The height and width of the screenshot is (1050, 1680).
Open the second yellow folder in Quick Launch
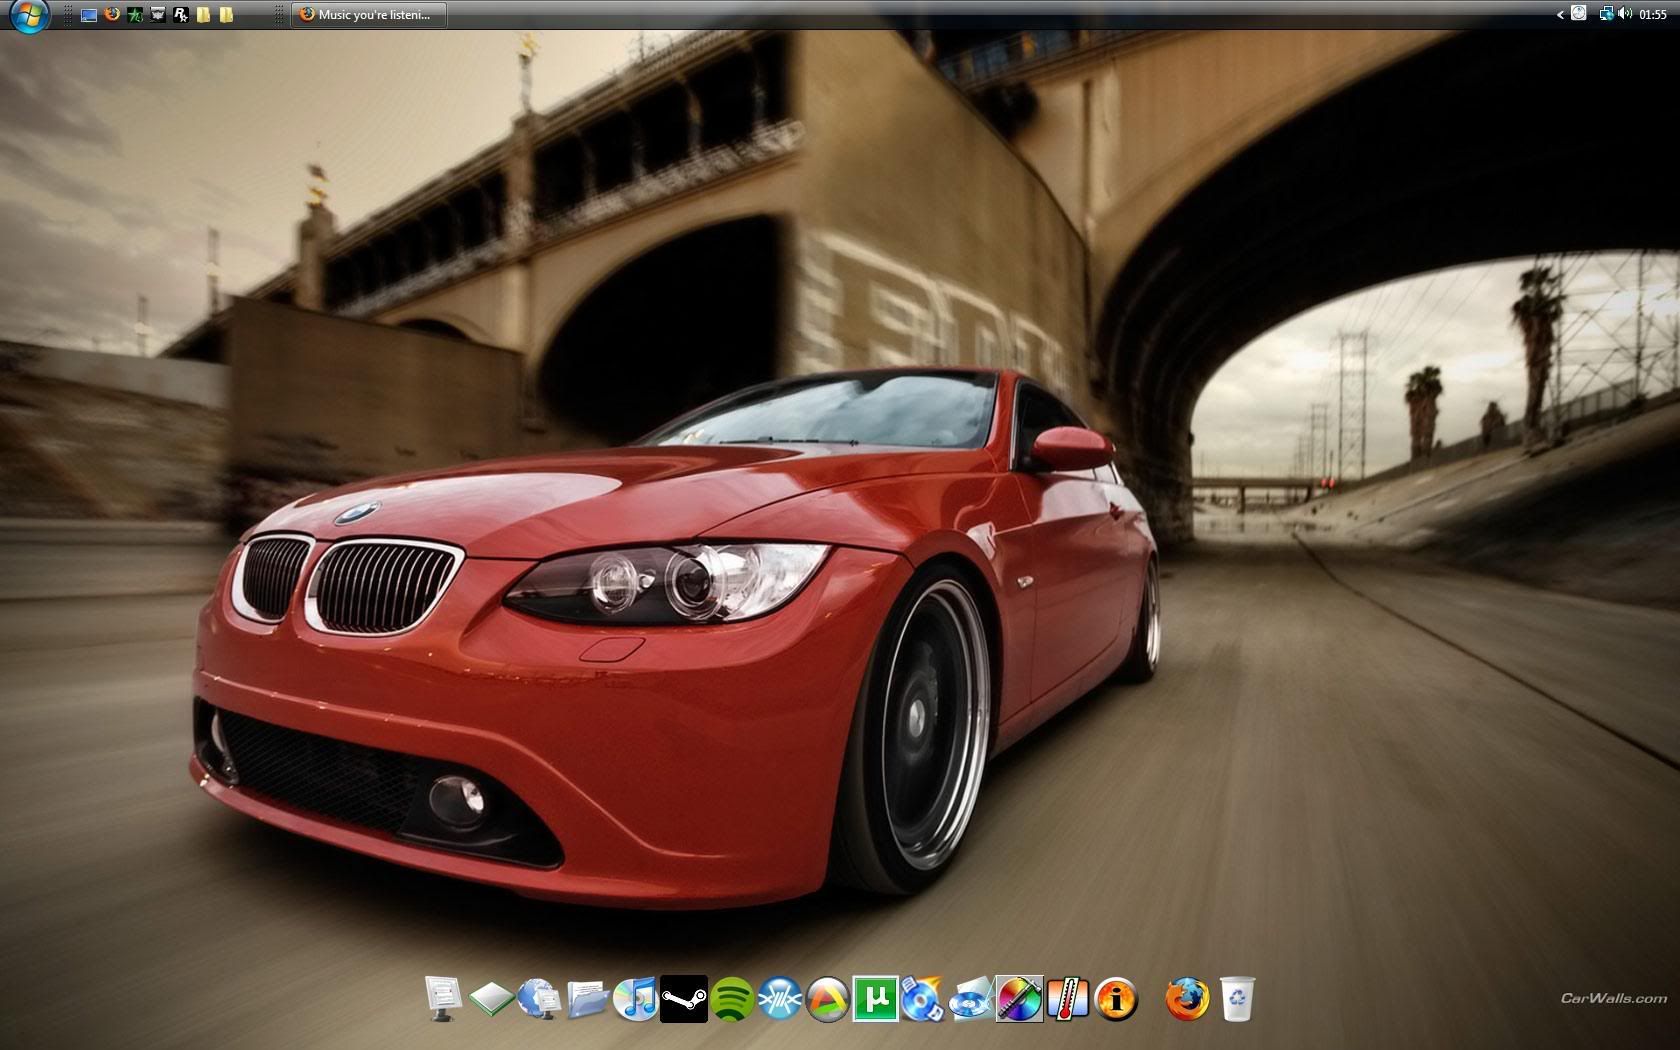point(226,15)
